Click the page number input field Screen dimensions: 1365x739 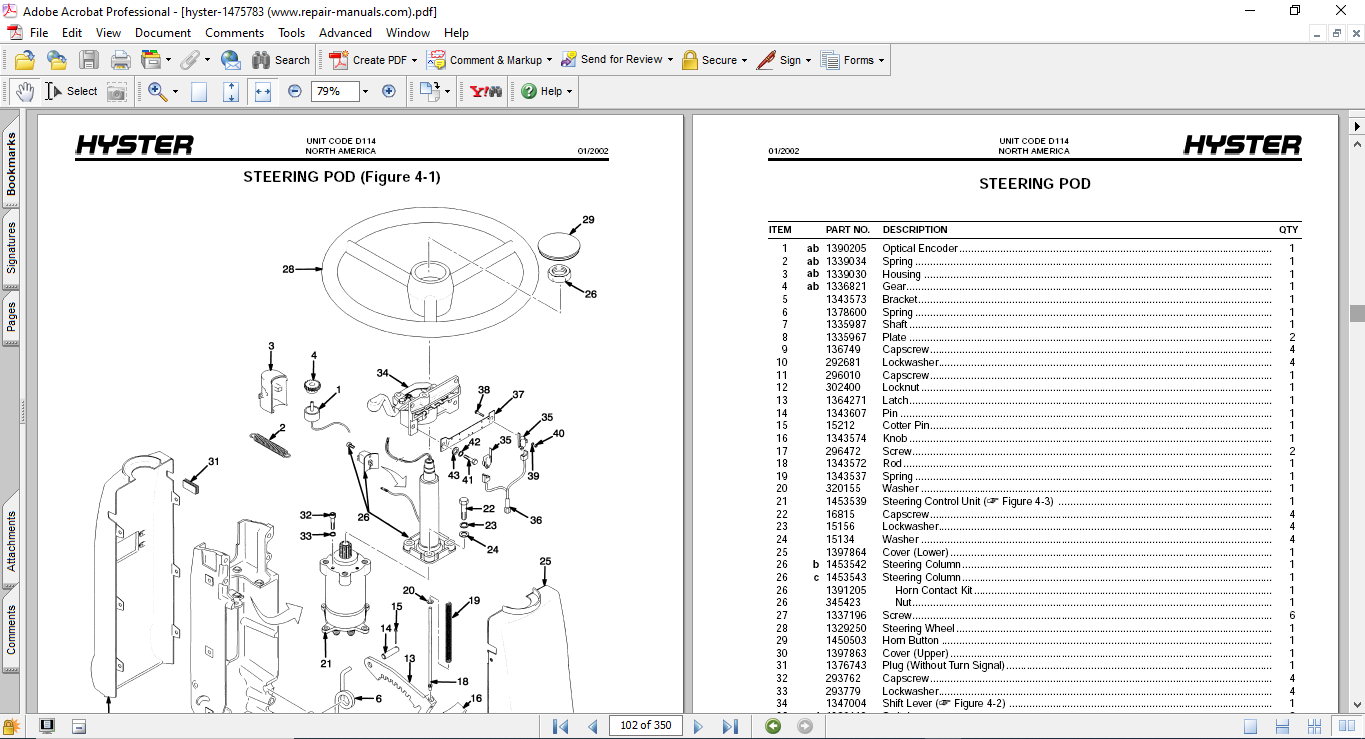(x=644, y=726)
